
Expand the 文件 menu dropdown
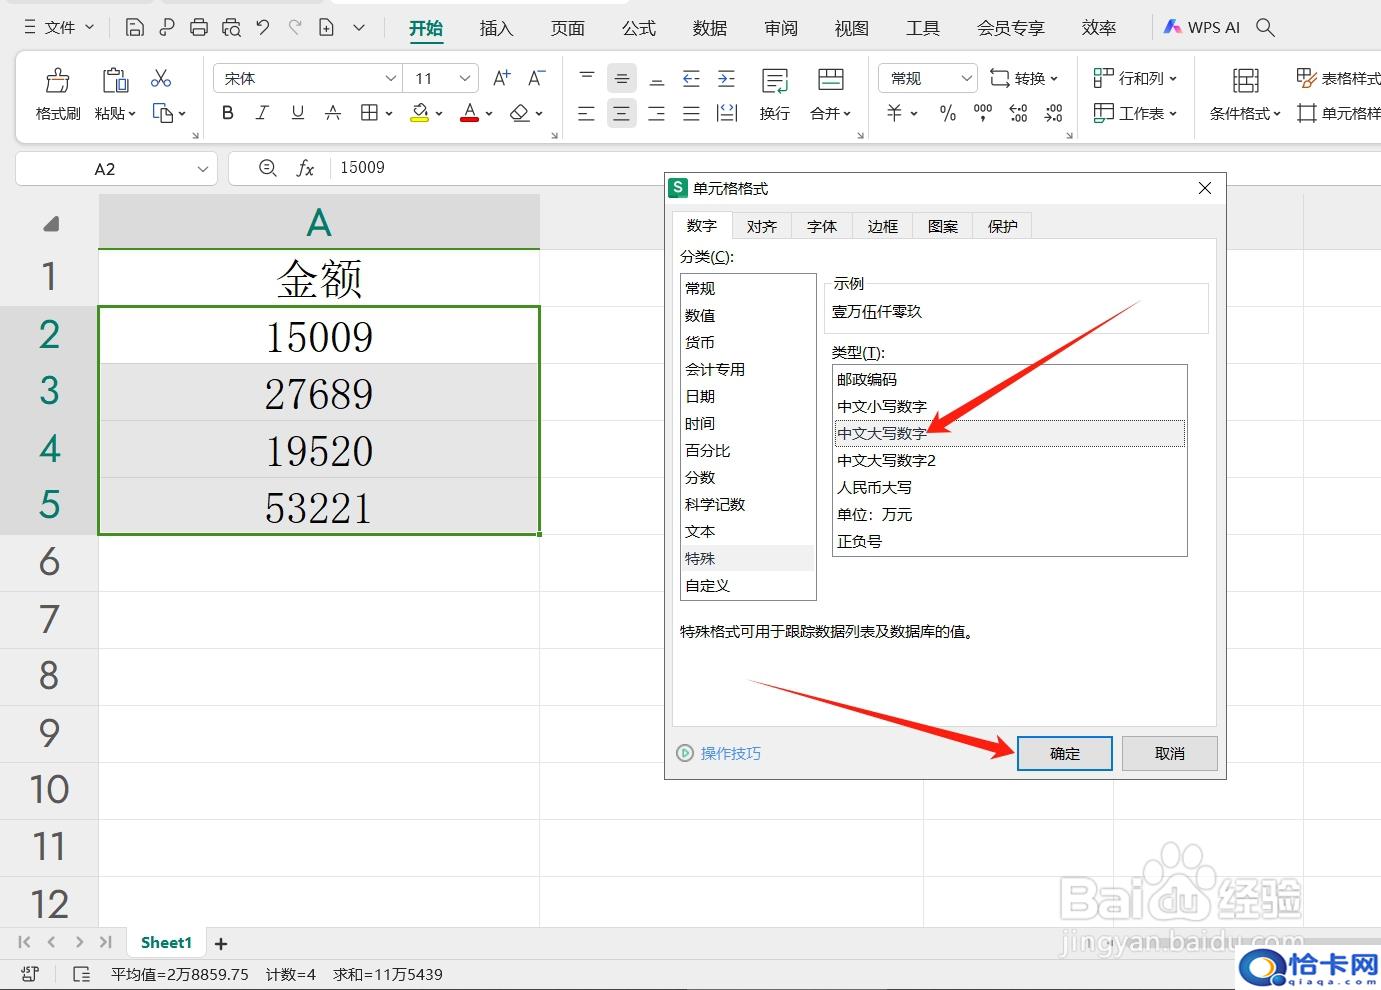59,28
